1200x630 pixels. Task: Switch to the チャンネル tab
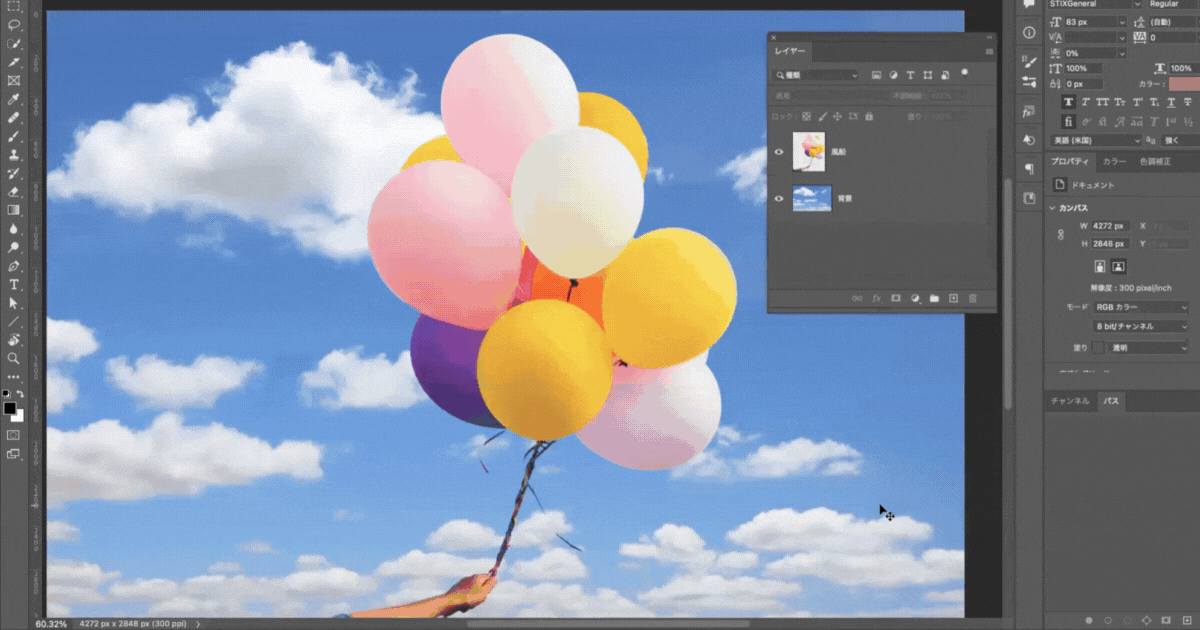click(x=1069, y=401)
